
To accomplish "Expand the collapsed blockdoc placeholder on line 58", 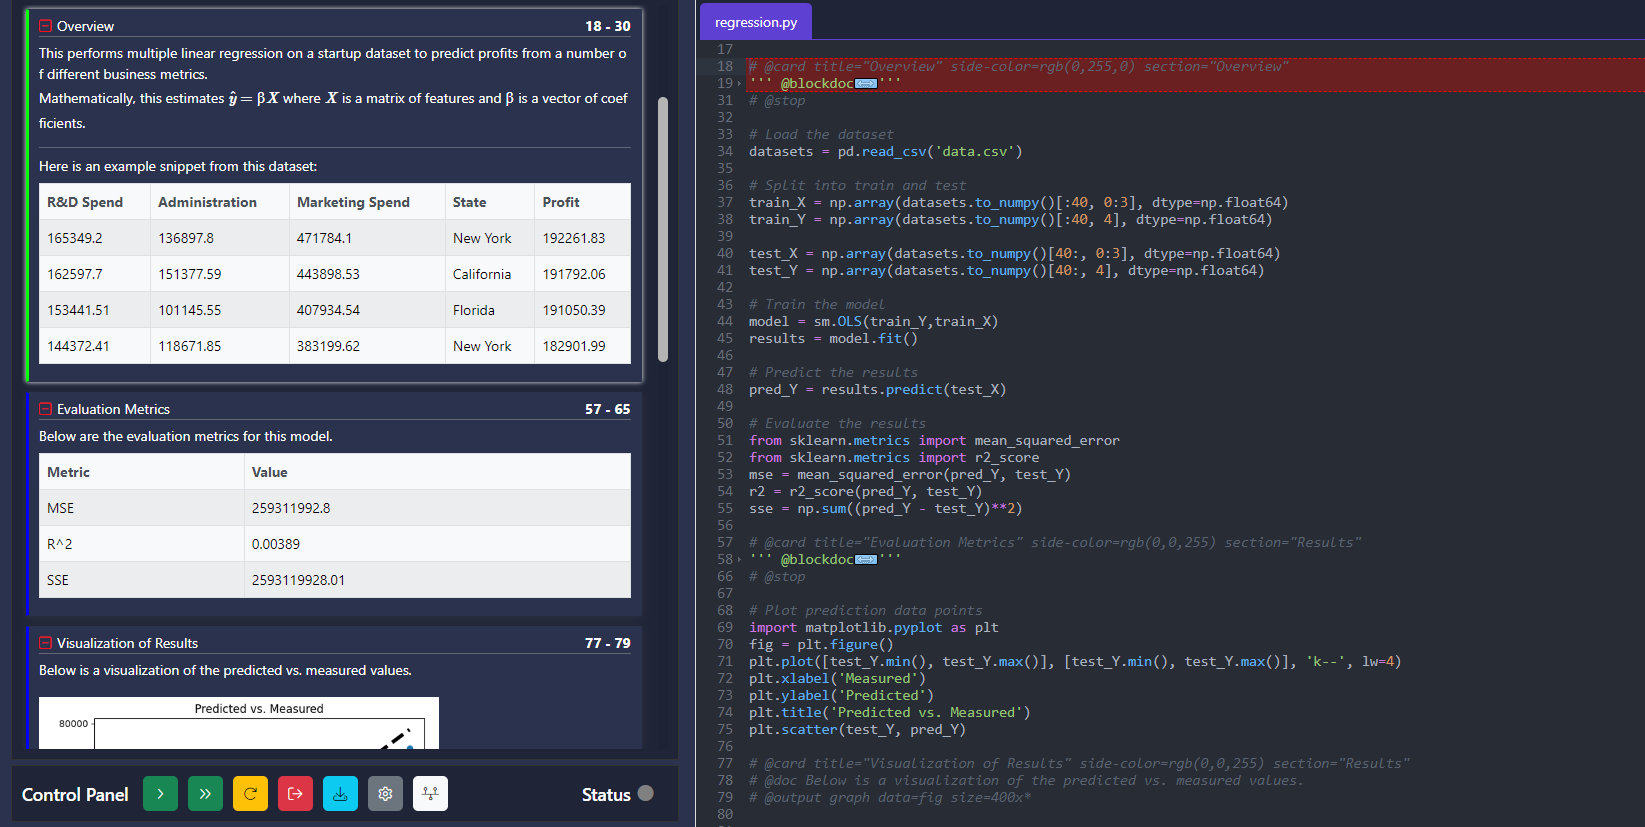I will click(x=866, y=560).
